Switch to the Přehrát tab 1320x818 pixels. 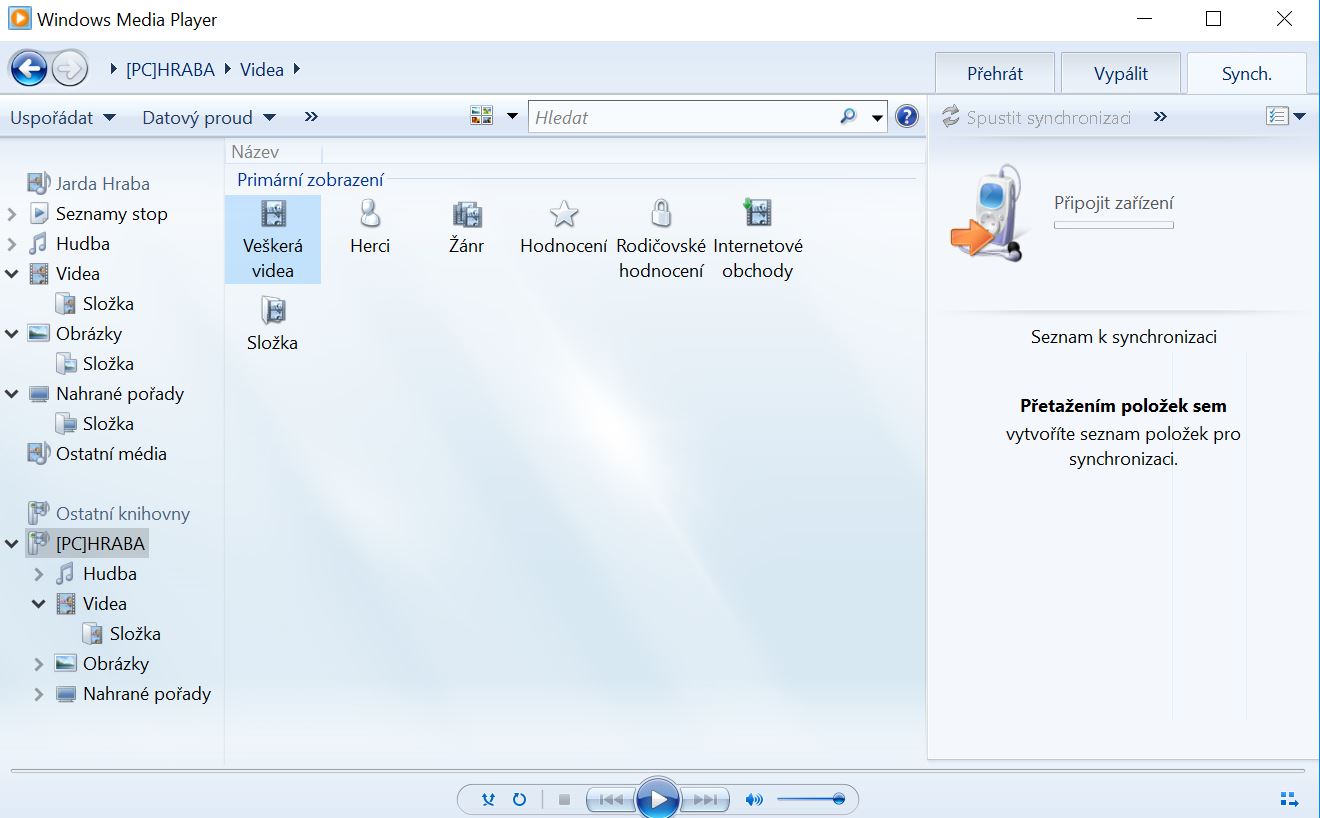coord(994,74)
